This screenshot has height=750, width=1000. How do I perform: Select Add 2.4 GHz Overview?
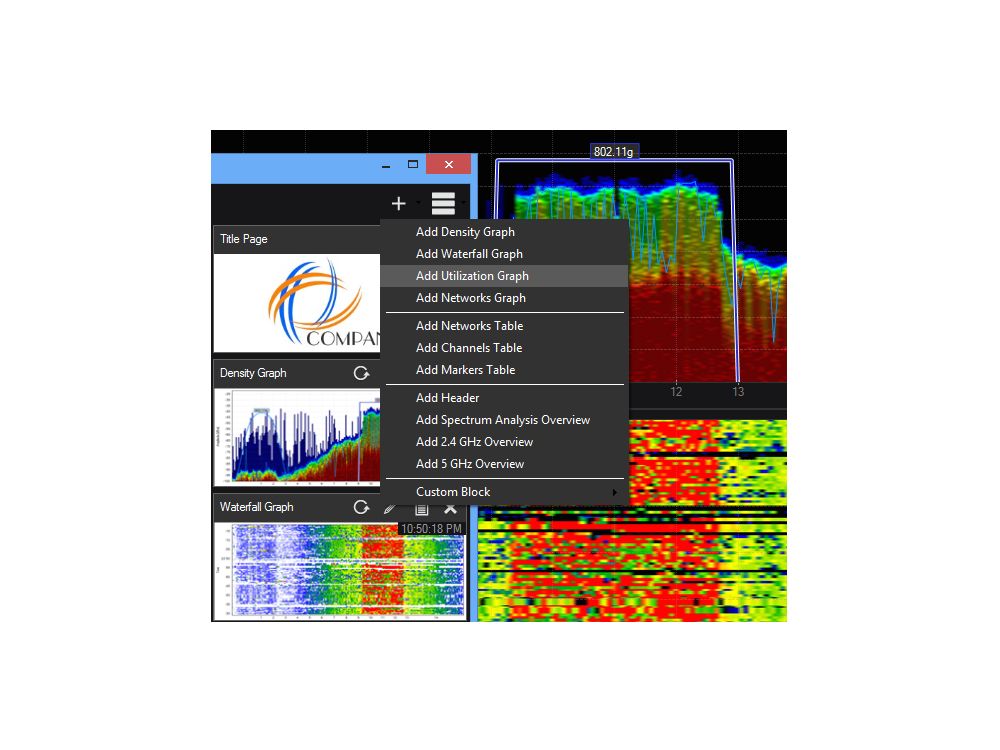(504, 442)
